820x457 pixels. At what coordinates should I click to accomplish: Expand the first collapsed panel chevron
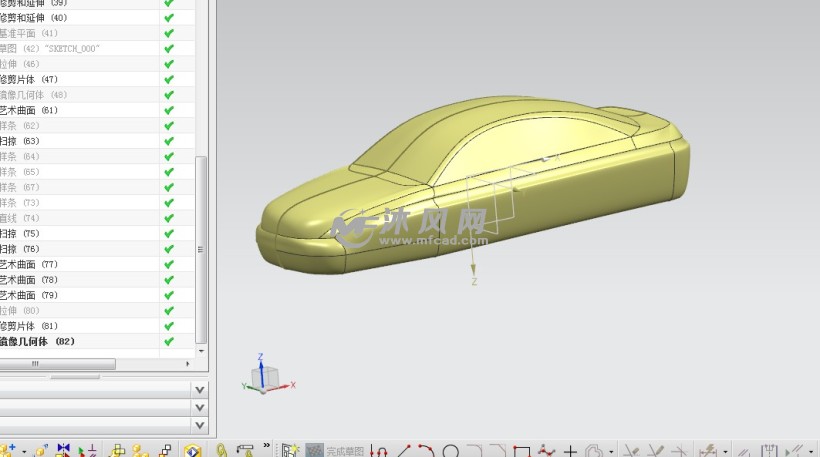click(x=199, y=390)
